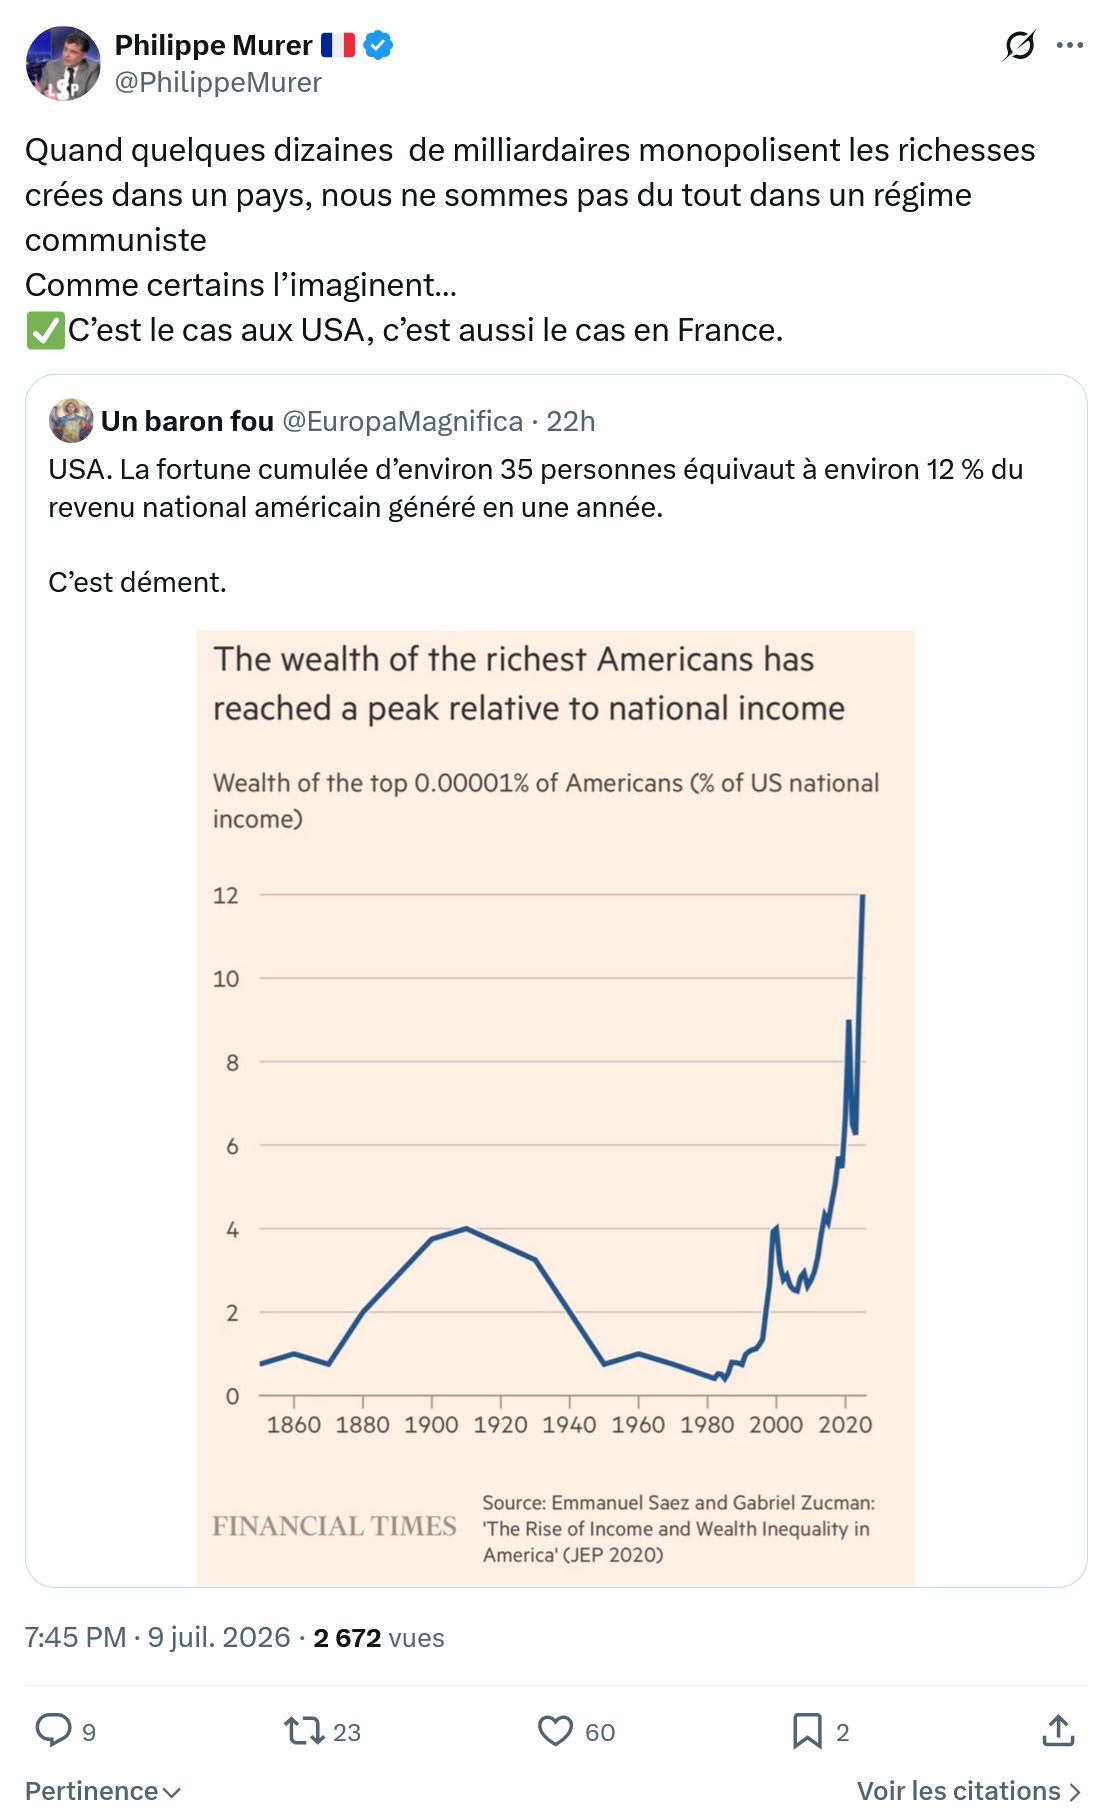Open the three-dot more options menu
Screen dimensions: 1115x1818
tap(1070, 45)
